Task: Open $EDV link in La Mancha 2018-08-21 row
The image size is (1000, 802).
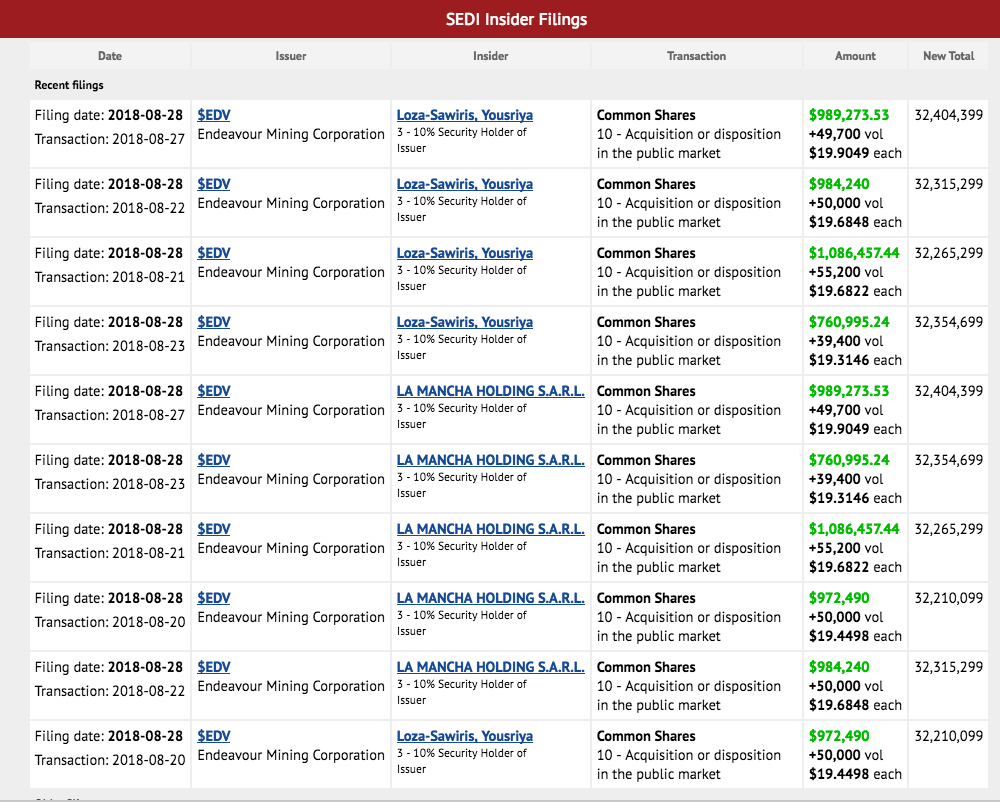Action: 214,529
